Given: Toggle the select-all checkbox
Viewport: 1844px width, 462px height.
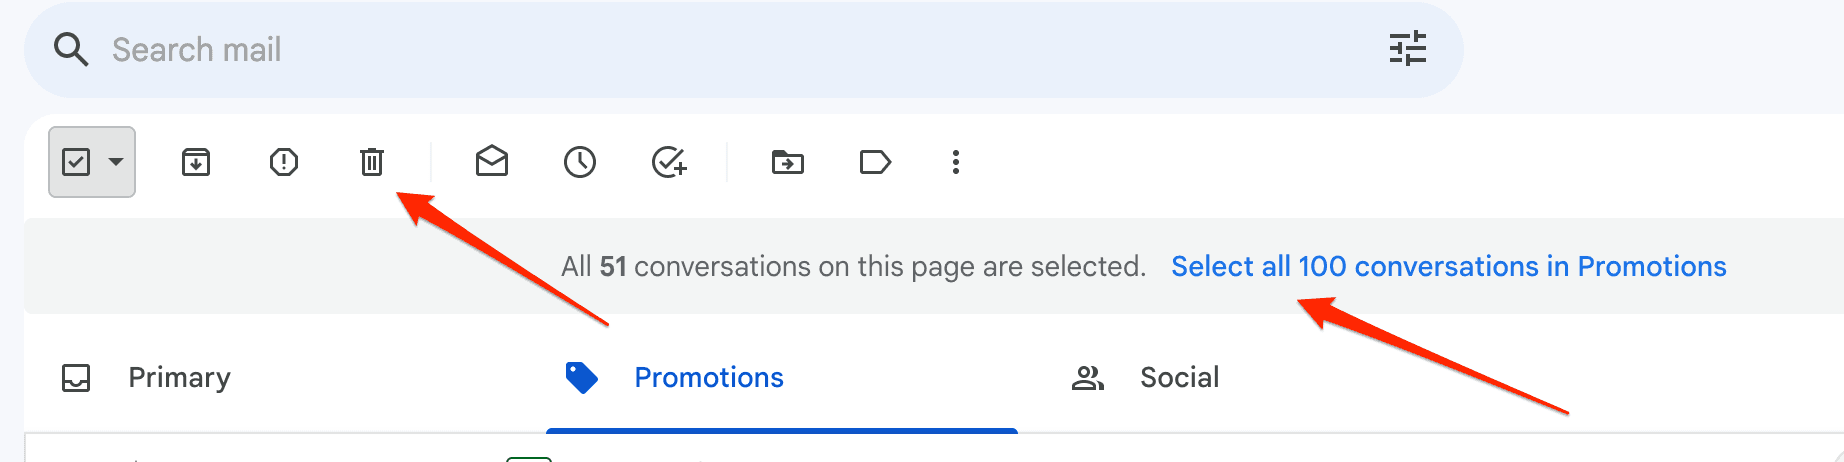Looking at the screenshot, I should click(76, 162).
